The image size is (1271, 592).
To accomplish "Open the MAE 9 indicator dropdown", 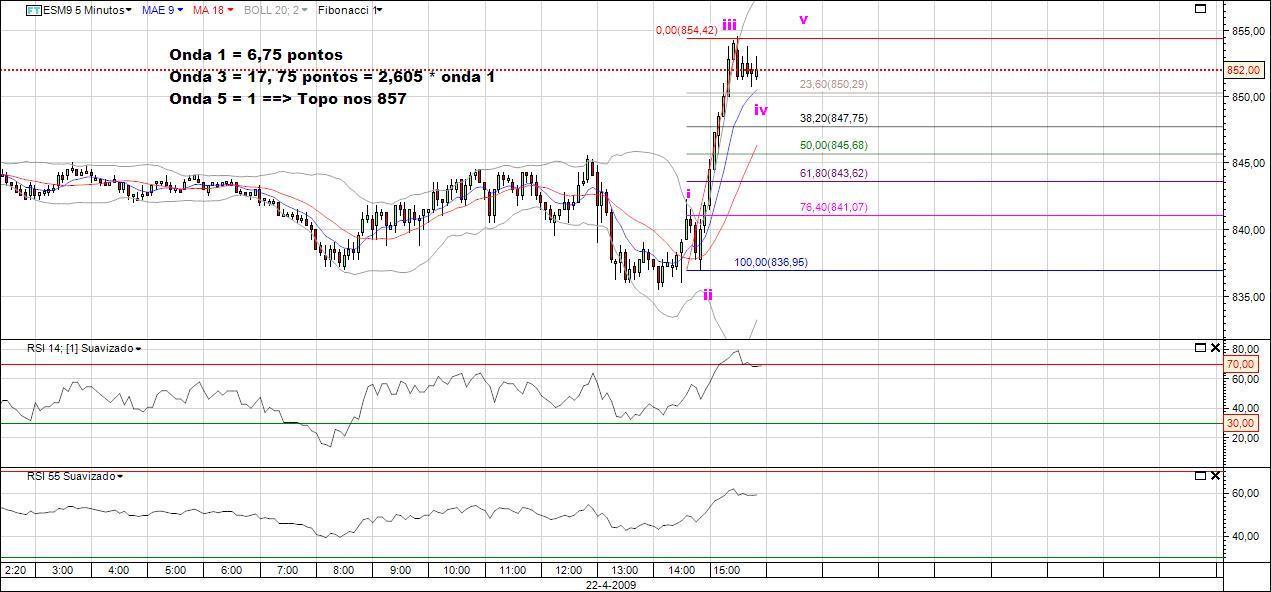I will point(162,10).
